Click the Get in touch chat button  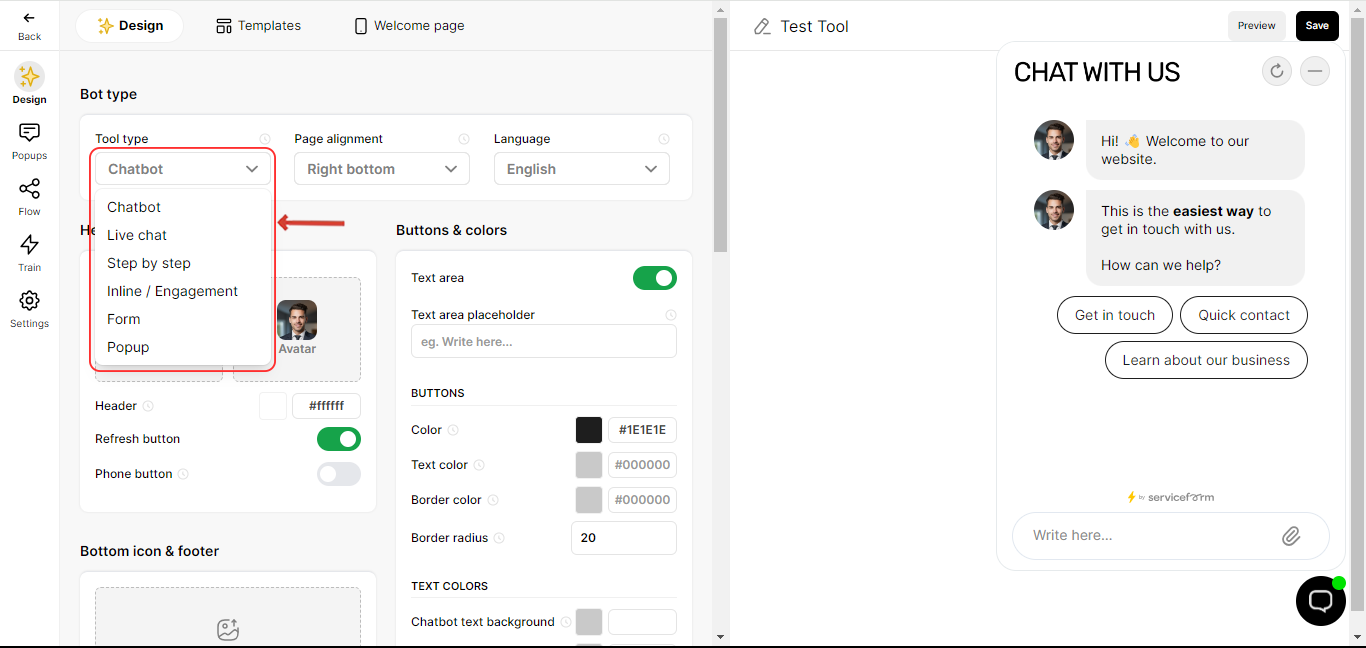pyautogui.click(x=1114, y=315)
